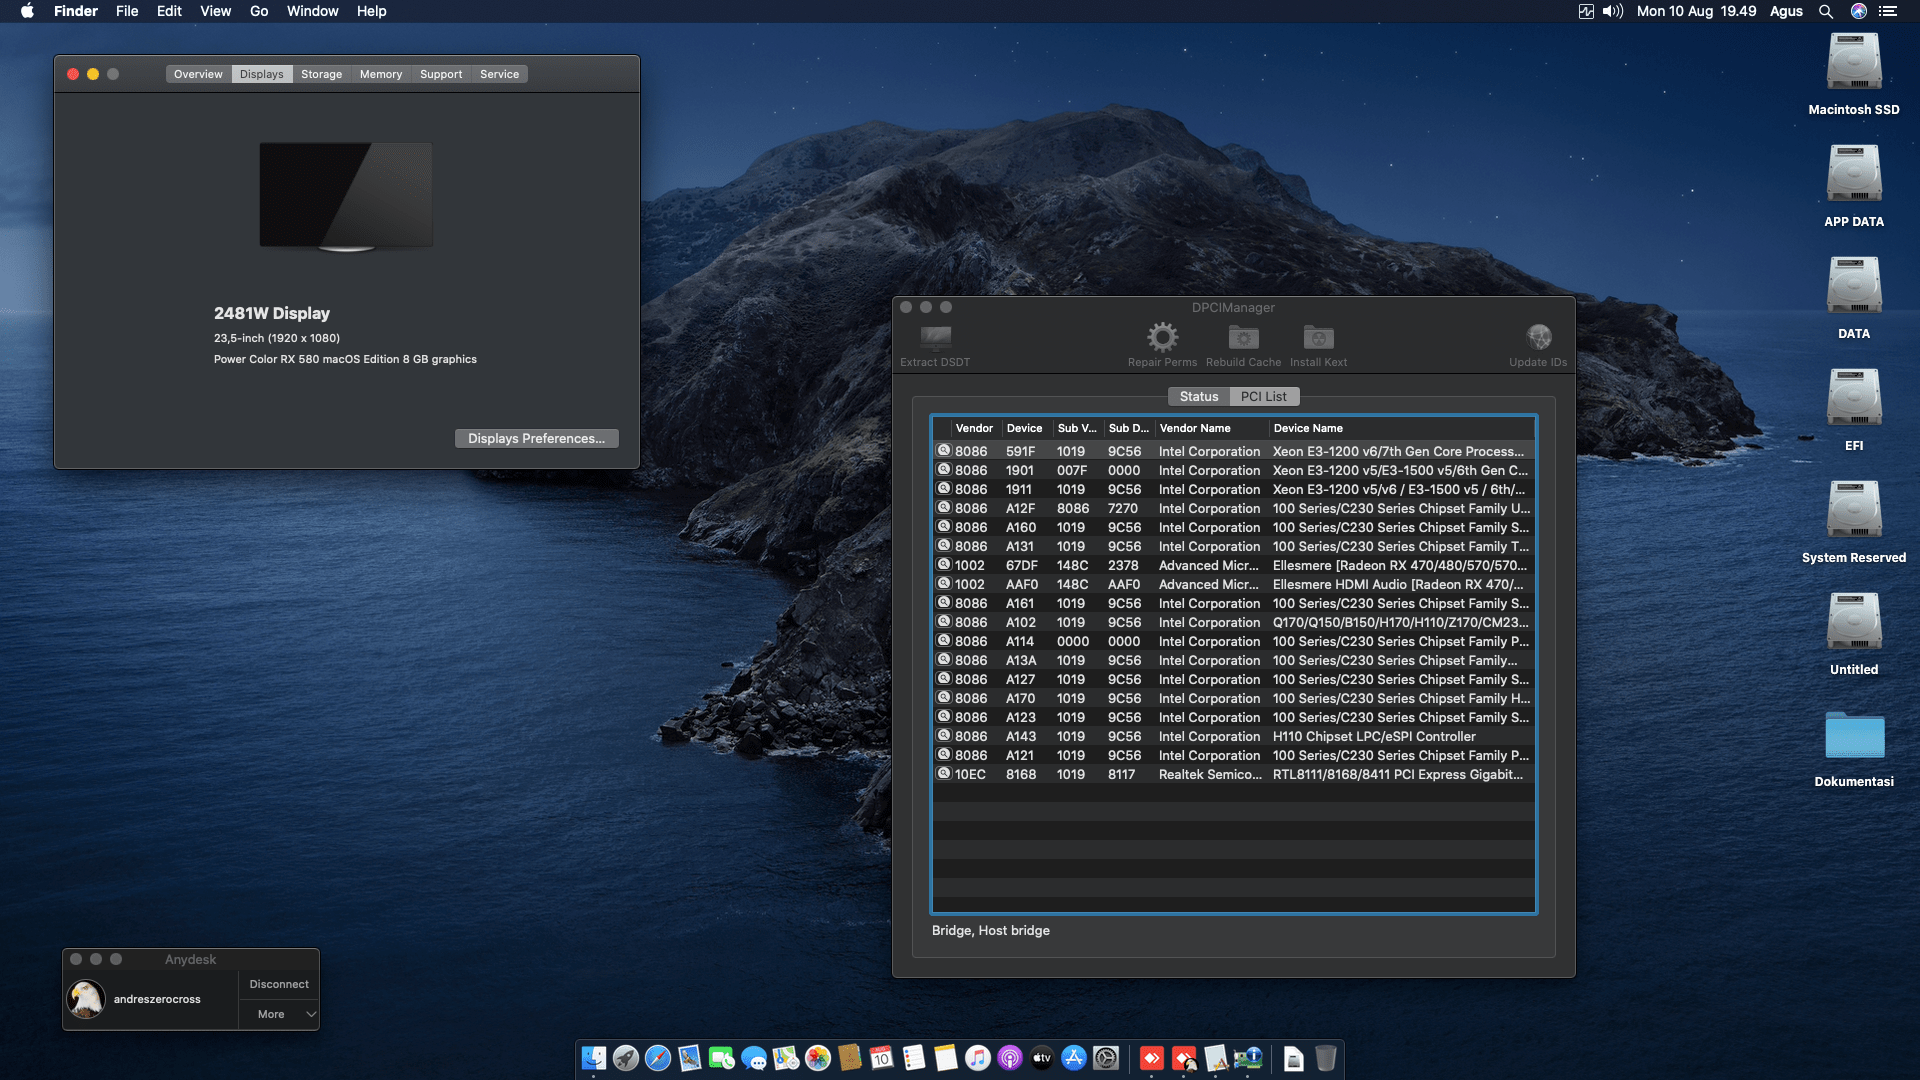Open Finder from the Dock
This screenshot has width=1920, height=1080.
point(594,1058)
